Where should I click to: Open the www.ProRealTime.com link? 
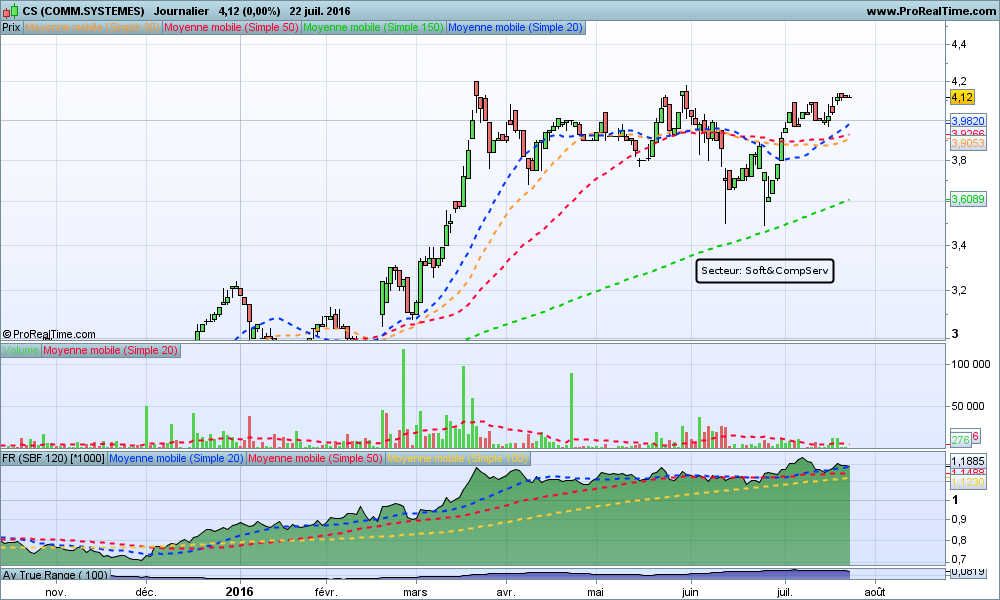point(931,11)
